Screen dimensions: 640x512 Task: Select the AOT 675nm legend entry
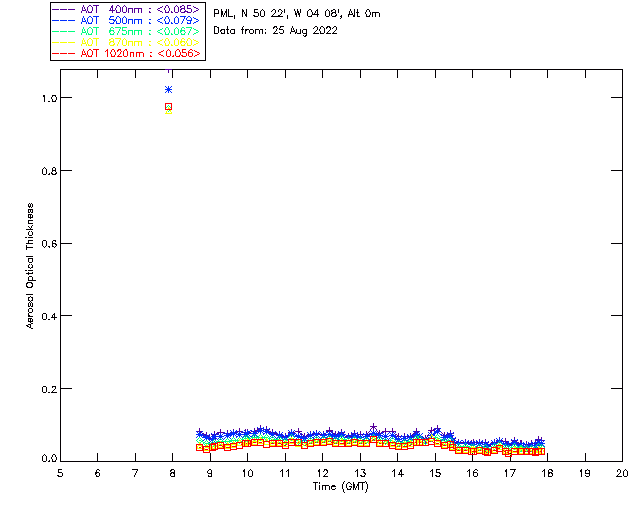126,31
